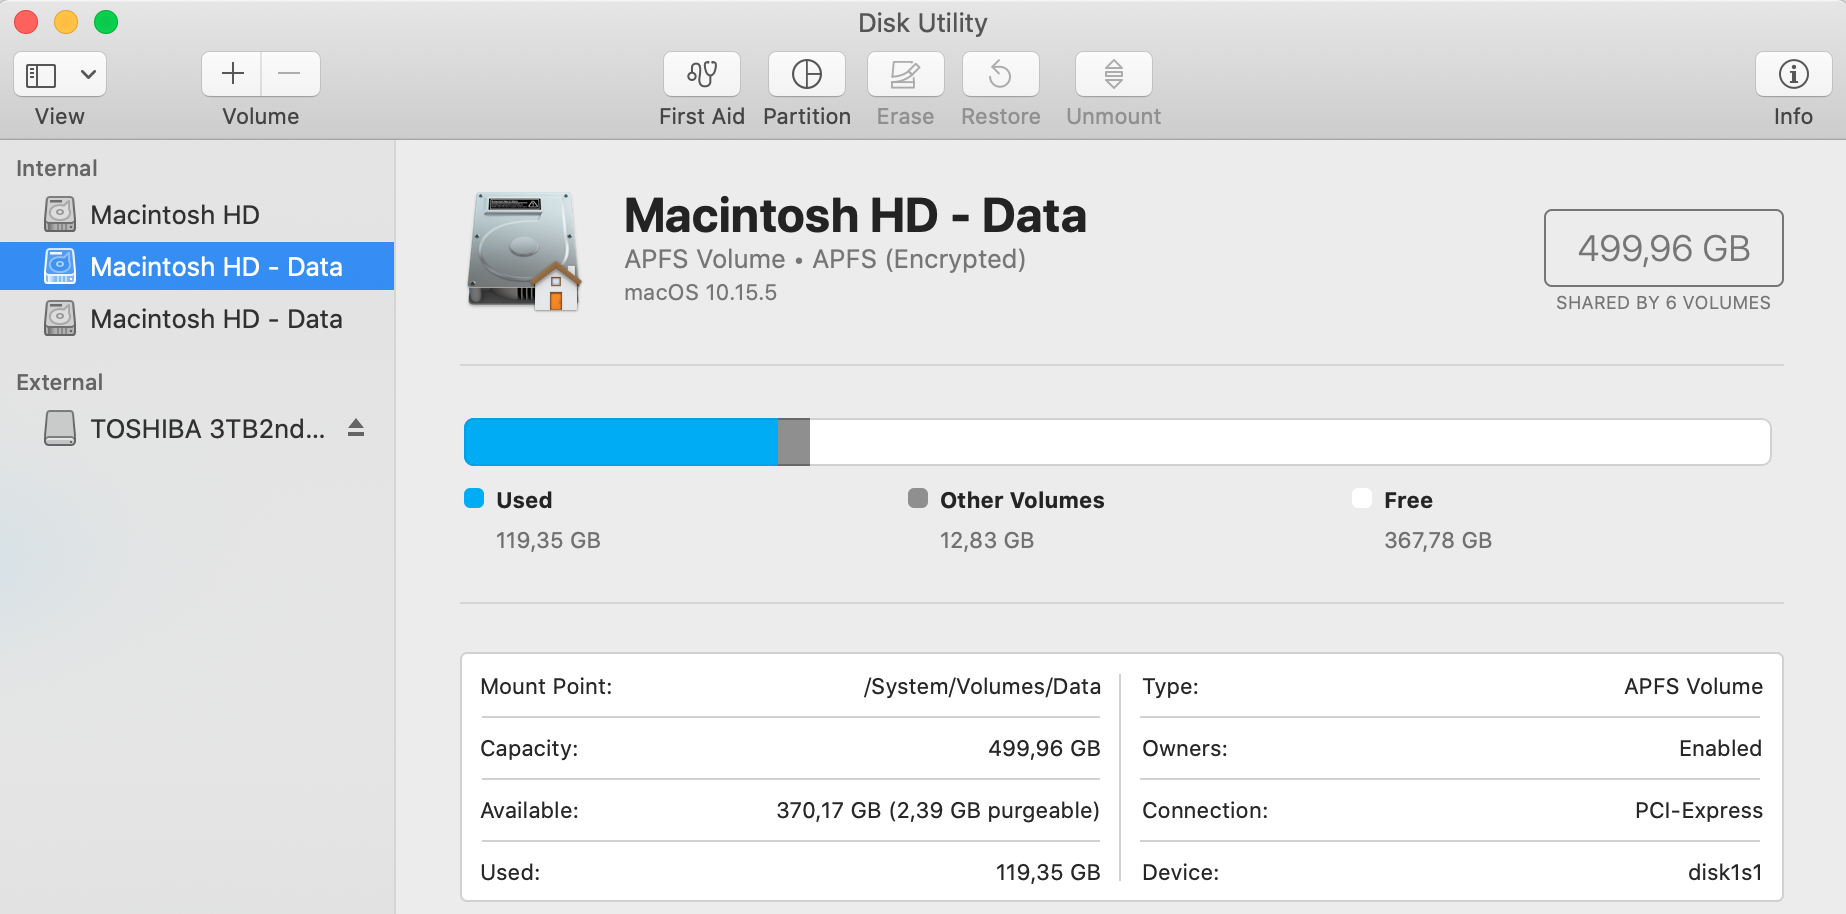
Task: Click the Owners: label
Action: click(x=1184, y=749)
